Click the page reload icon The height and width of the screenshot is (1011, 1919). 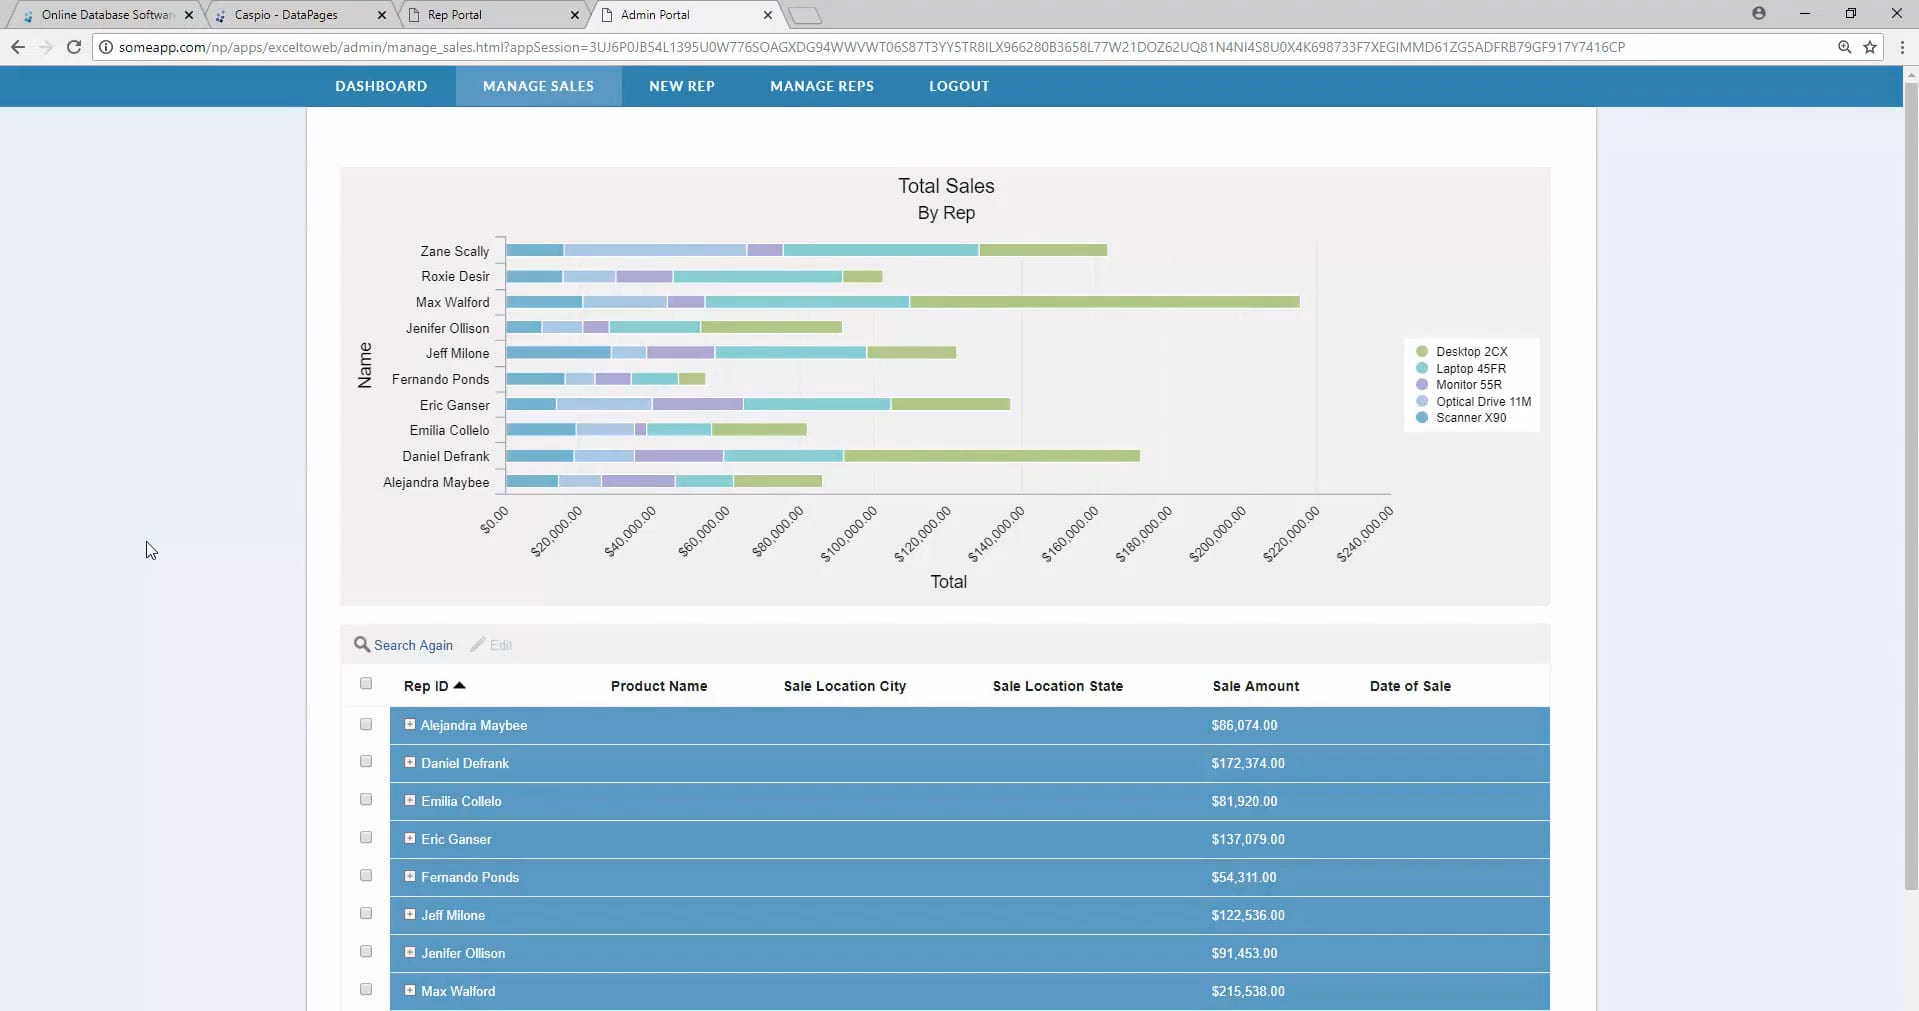pos(73,46)
